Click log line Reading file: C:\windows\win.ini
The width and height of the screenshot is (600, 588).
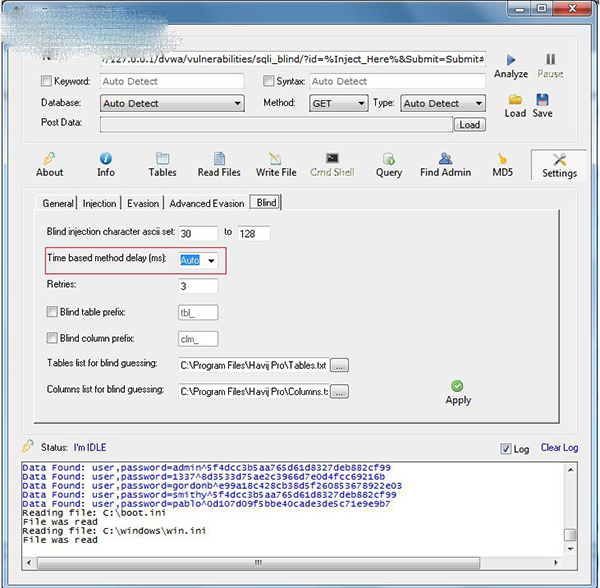pyautogui.click(x=114, y=531)
